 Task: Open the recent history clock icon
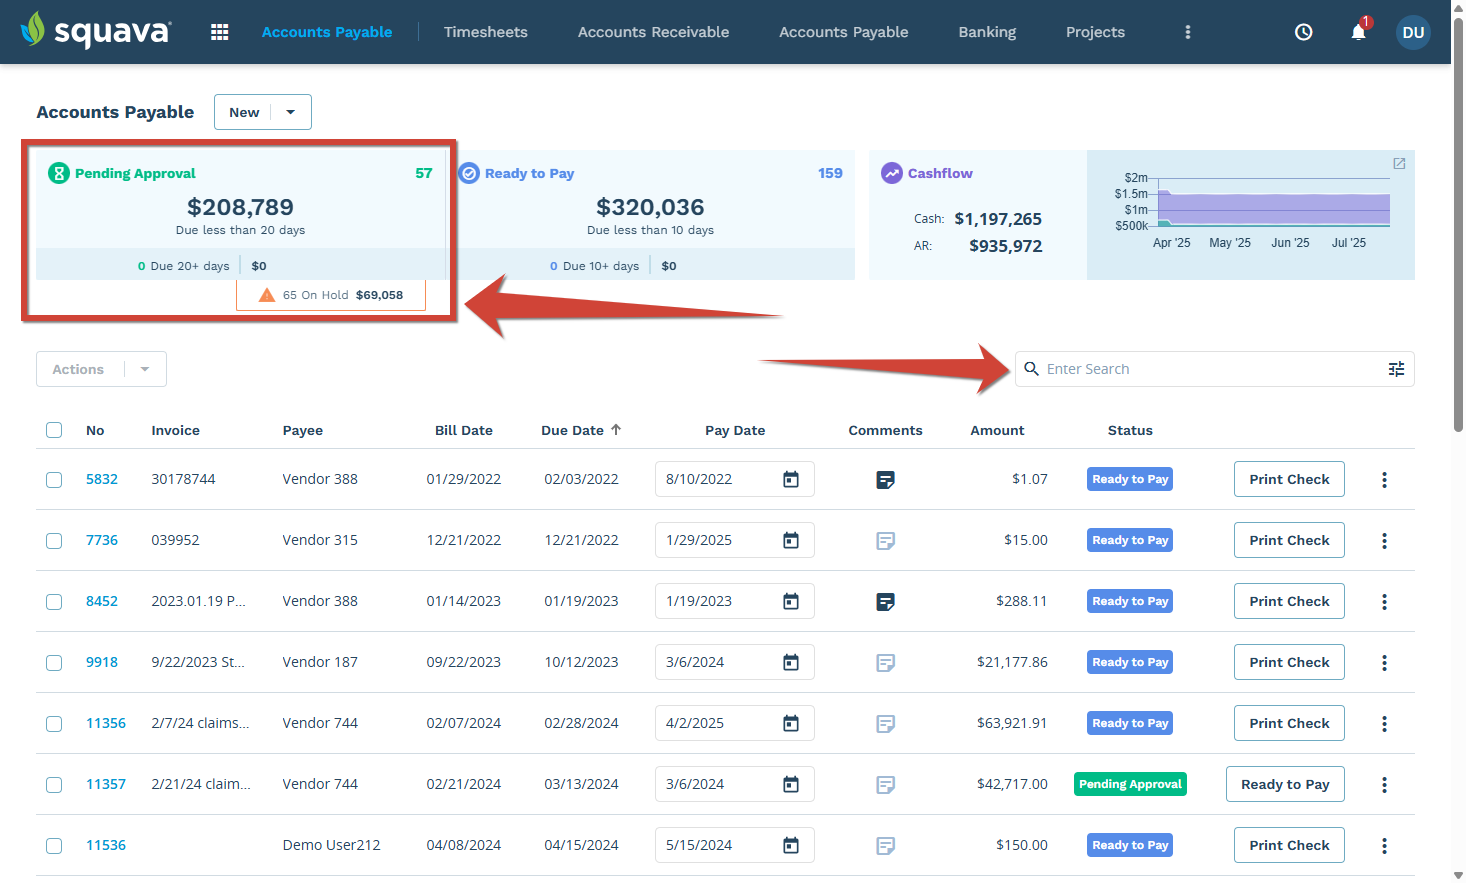(x=1304, y=32)
